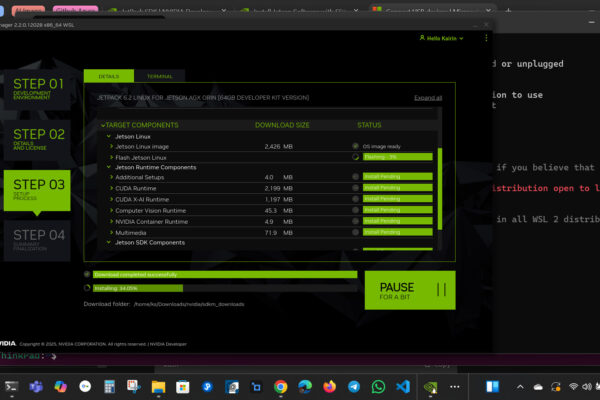
Task: Open Google Chrome from the taskbar
Action: point(281,386)
